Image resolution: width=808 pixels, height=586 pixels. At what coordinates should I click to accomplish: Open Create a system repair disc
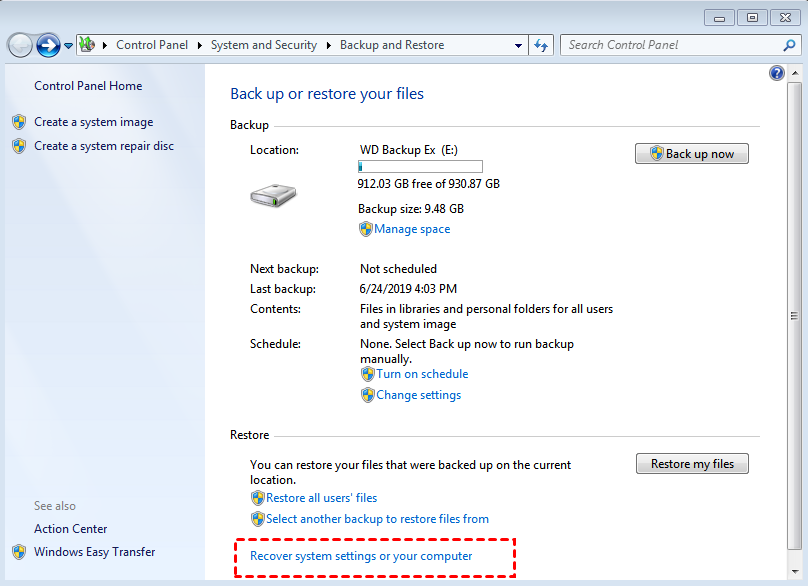point(104,146)
